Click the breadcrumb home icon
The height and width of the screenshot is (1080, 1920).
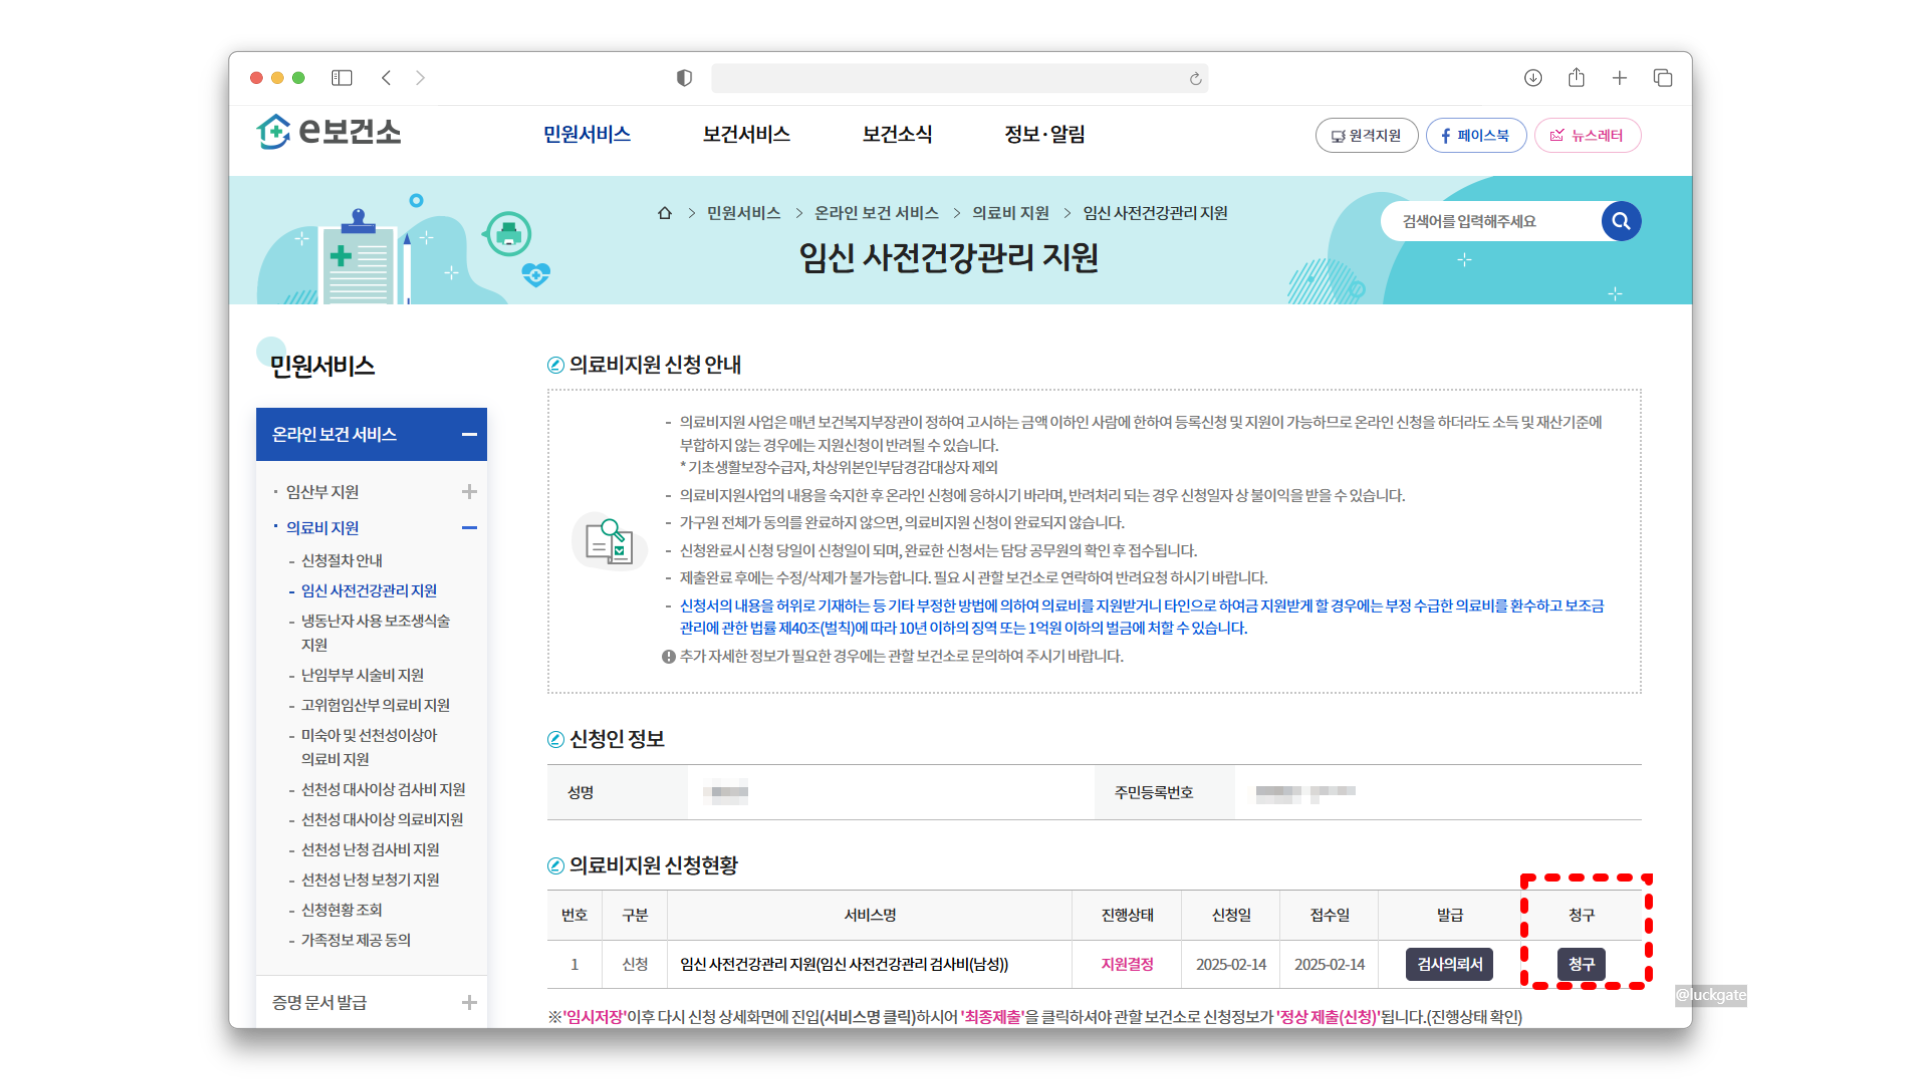point(664,213)
